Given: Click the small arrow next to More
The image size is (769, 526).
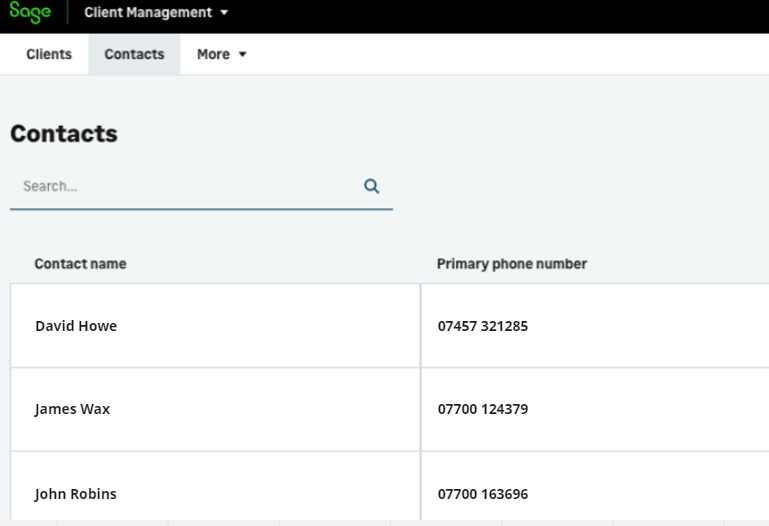Looking at the screenshot, I should point(242,55).
